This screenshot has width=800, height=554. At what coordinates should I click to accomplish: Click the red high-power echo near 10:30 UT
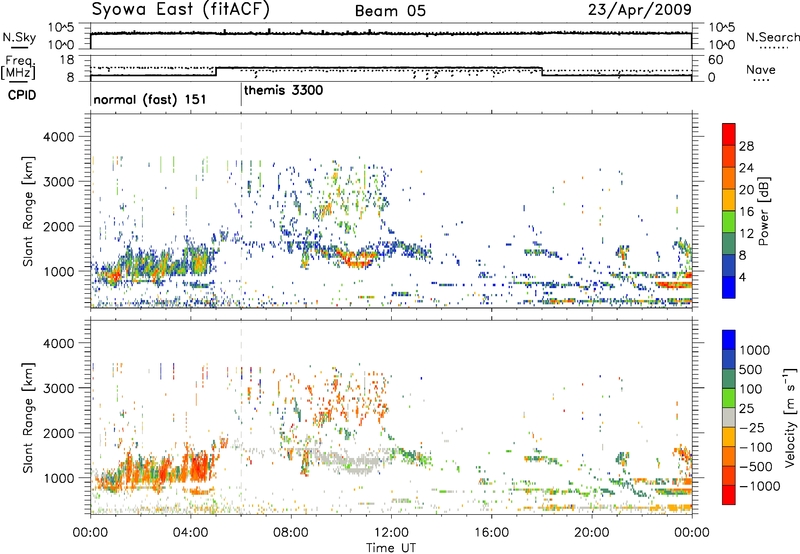(357, 260)
